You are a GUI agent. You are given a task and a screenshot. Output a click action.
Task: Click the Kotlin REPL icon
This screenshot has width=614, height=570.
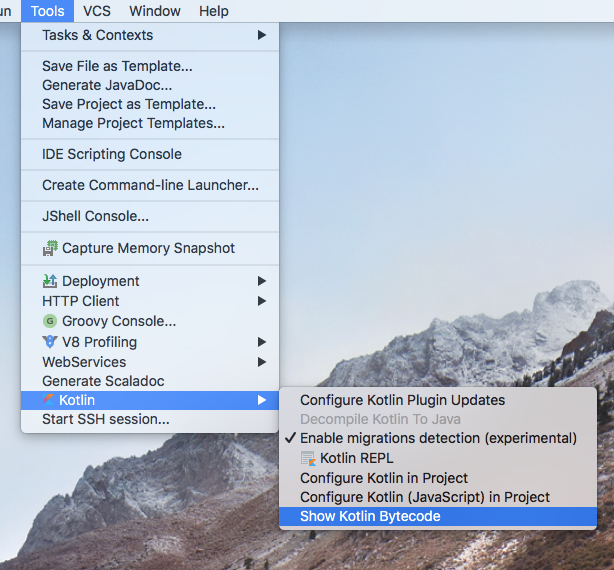308,458
